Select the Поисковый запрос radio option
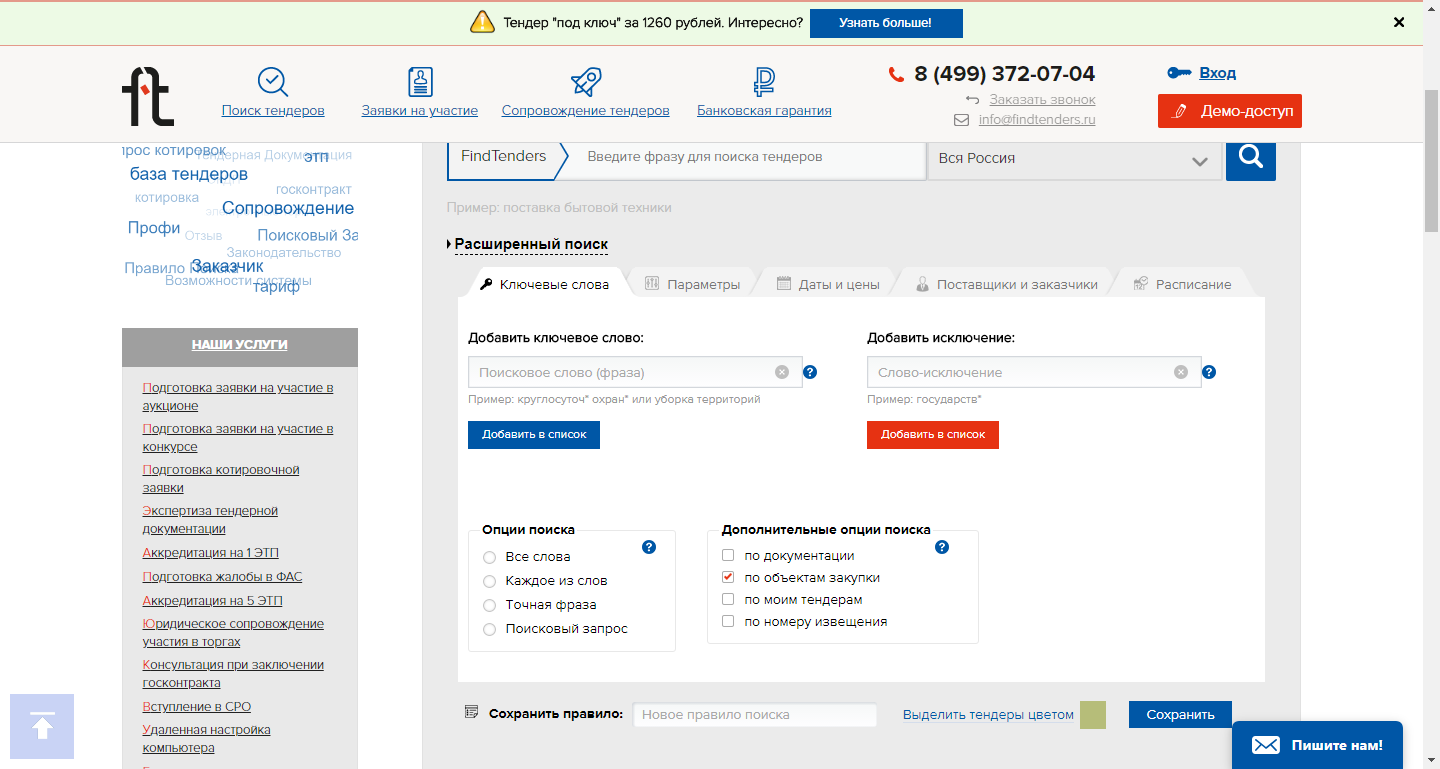The image size is (1440, 769). (x=489, y=629)
